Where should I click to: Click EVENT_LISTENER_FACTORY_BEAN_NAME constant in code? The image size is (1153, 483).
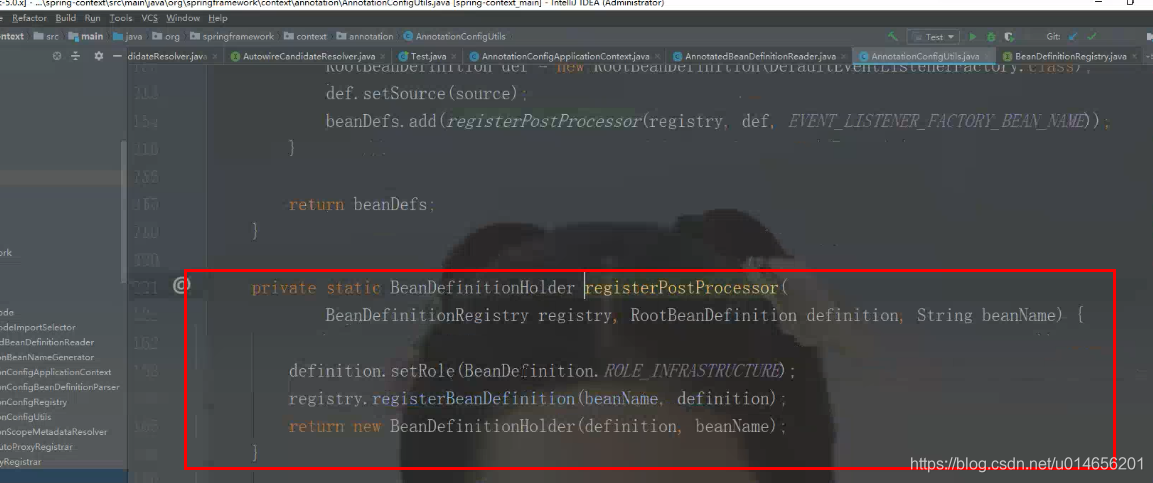(938, 121)
